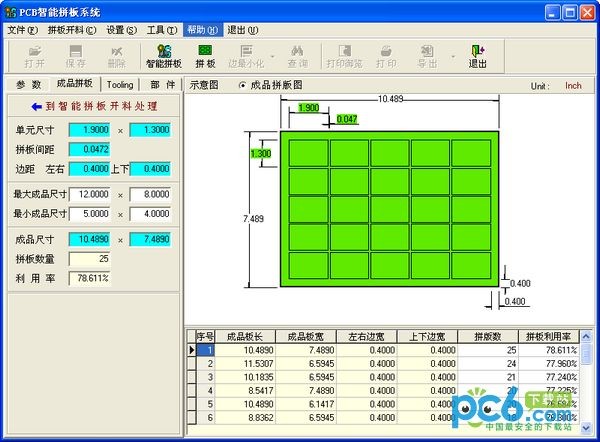Click the blue arrow to 智能拼板开料处理

point(36,106)
